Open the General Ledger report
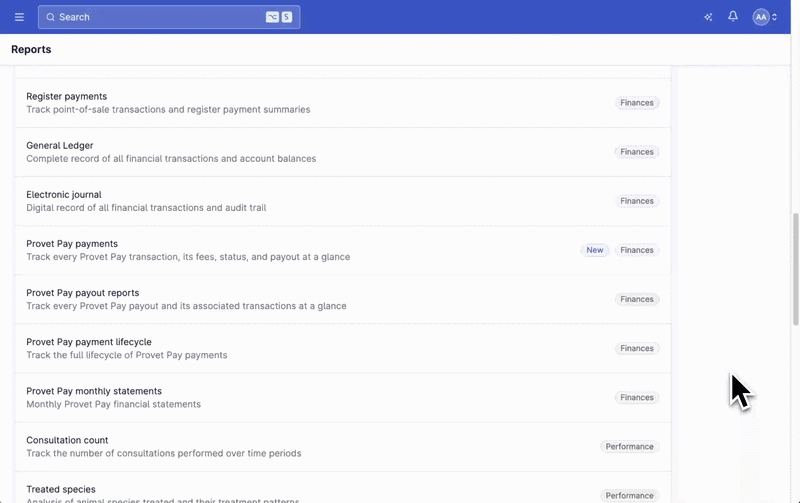The image size is (800, 503). coord(343,152)
